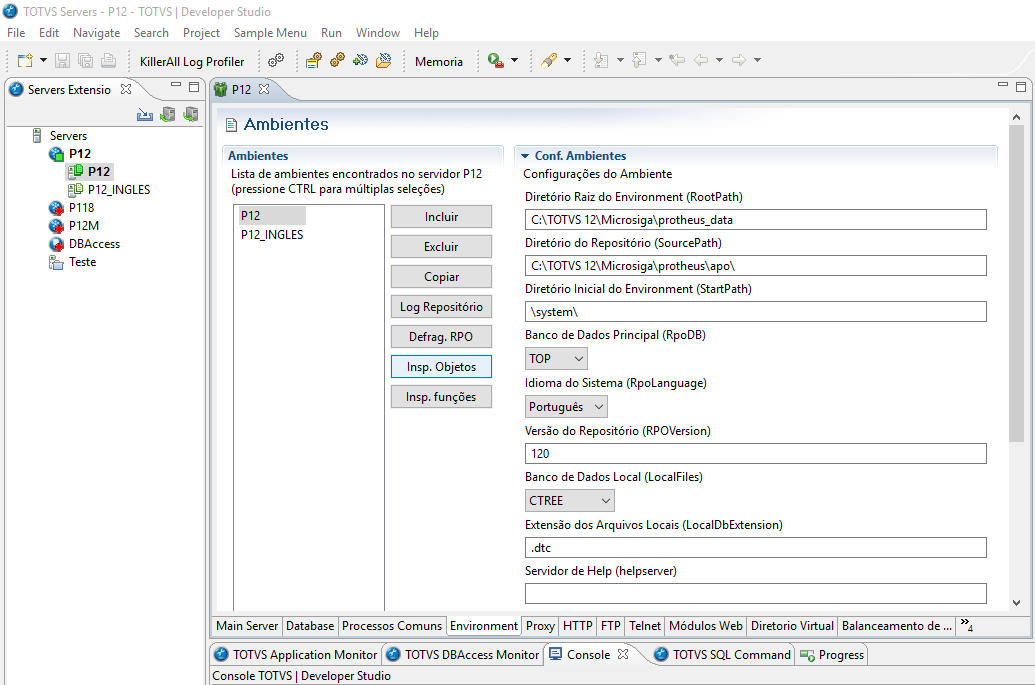
Task: Click the orange pen toolbar icon
Action: click(x=549, y=61)
